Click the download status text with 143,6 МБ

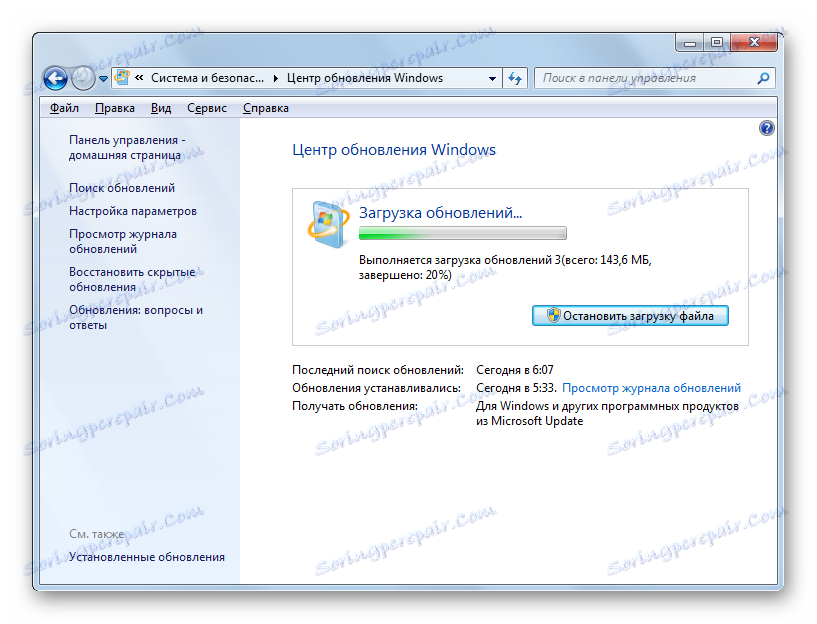pos(505,267)
